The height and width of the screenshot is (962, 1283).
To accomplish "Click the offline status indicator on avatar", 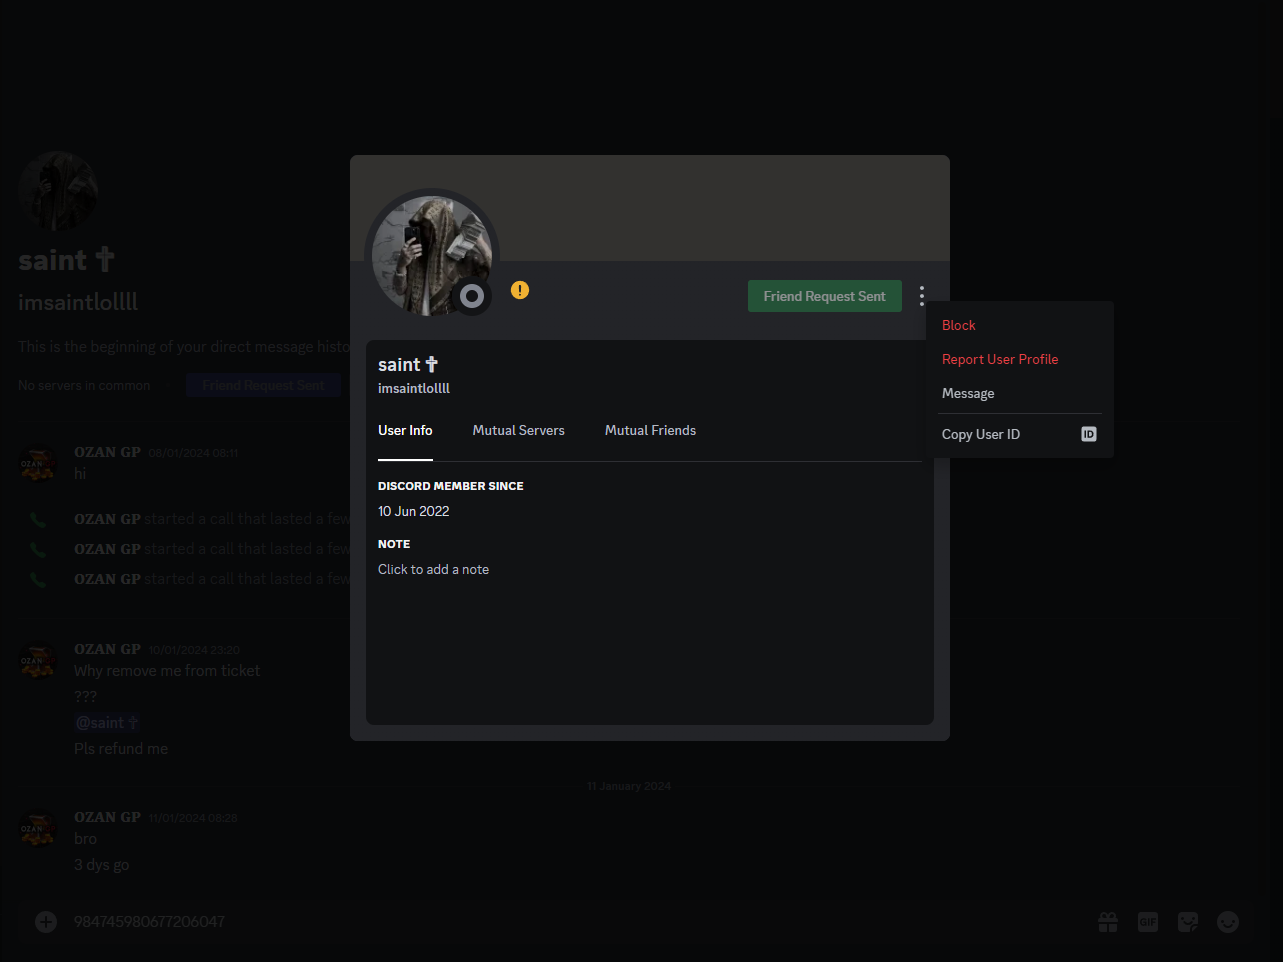I will [472, 296].
